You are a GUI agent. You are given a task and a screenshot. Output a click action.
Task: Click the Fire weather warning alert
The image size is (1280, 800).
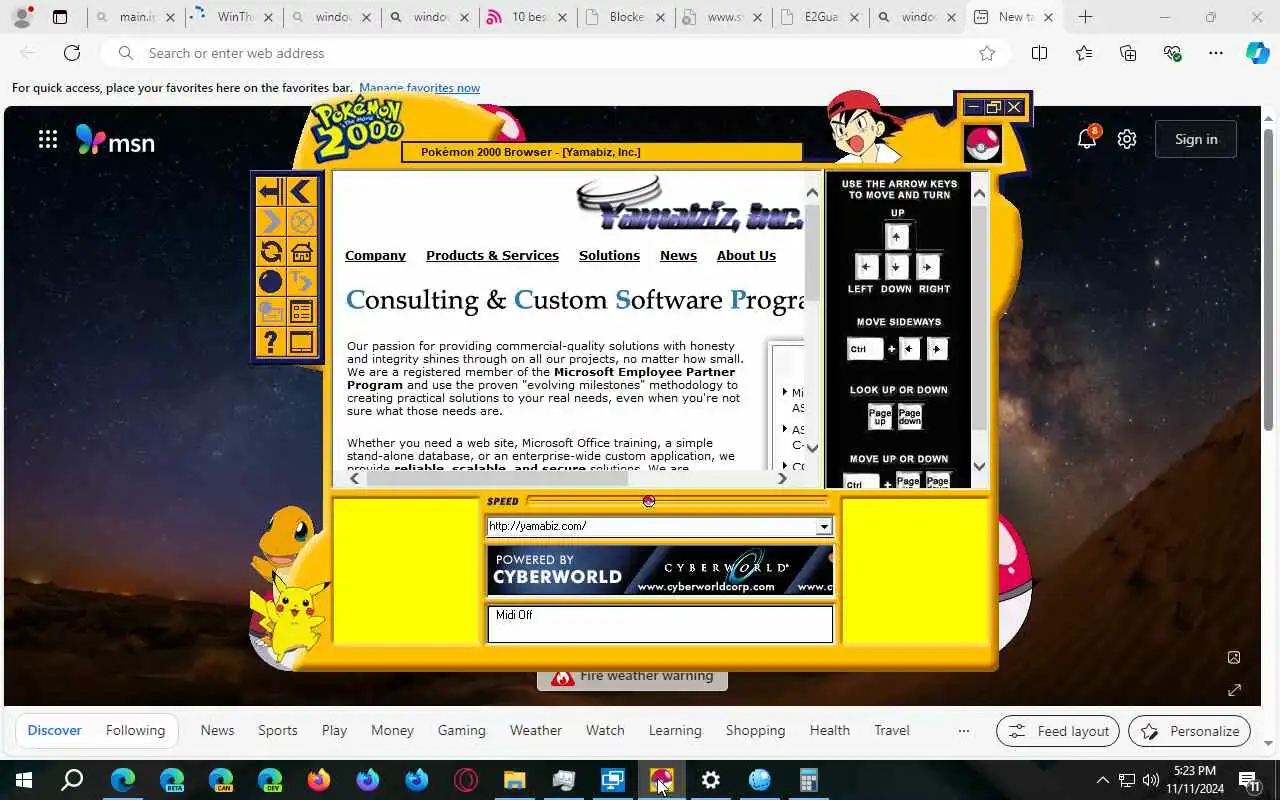(632, 677)
